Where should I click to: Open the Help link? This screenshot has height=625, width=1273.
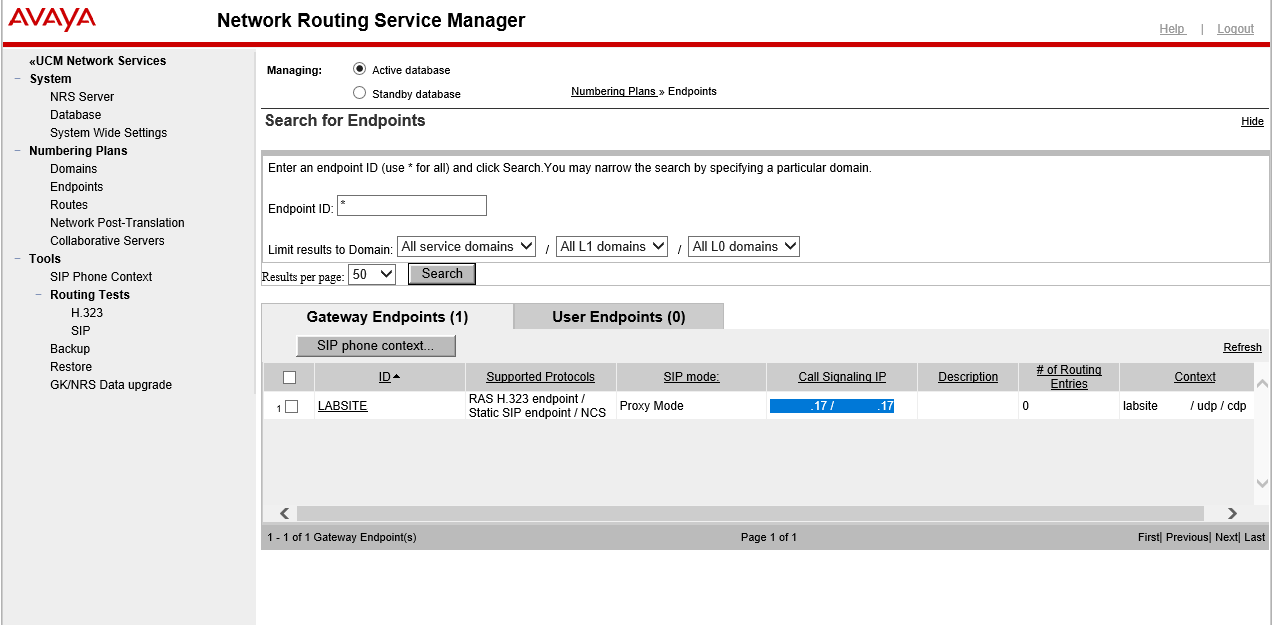1172,29
